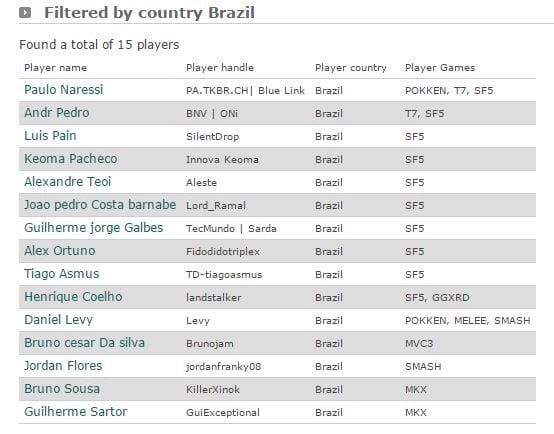Click the arrow icon beside Filtered heading

click(25, 13)
